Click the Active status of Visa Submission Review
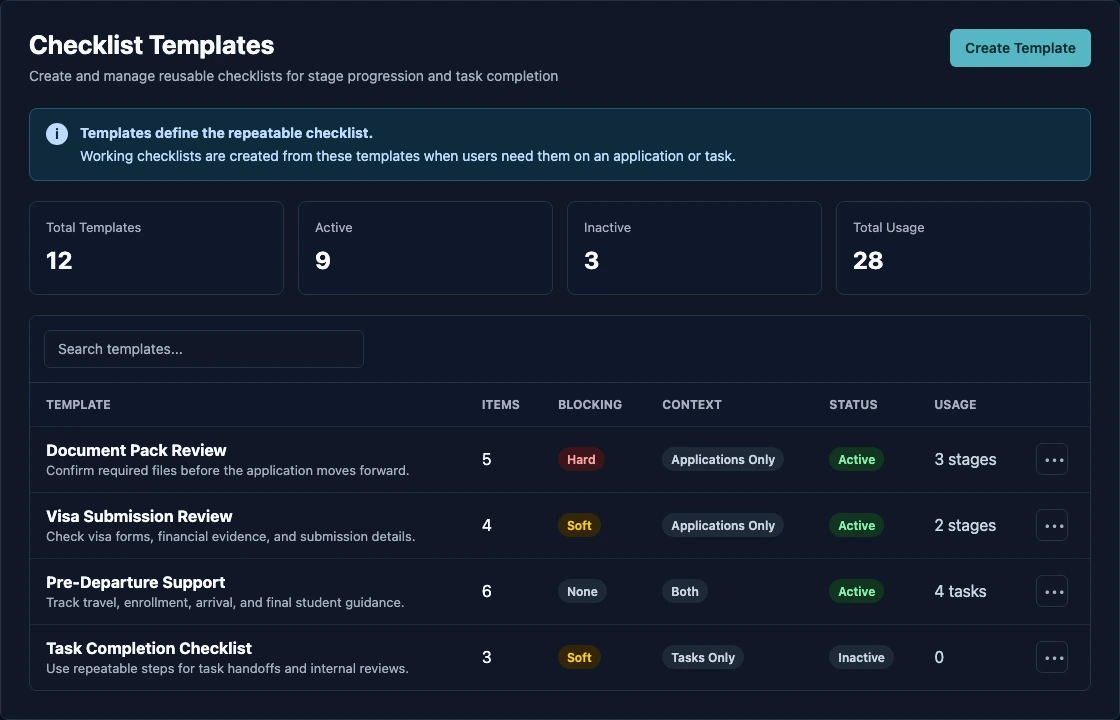1120x720 pixels. click(856, 525)
